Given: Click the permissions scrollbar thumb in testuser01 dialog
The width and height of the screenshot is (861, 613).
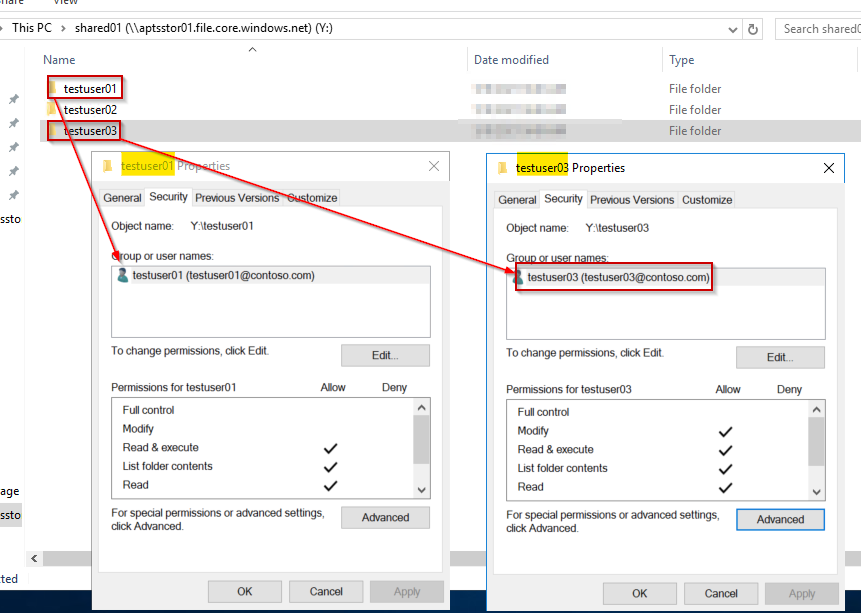Looking at the screenshot, I should 421,439.
